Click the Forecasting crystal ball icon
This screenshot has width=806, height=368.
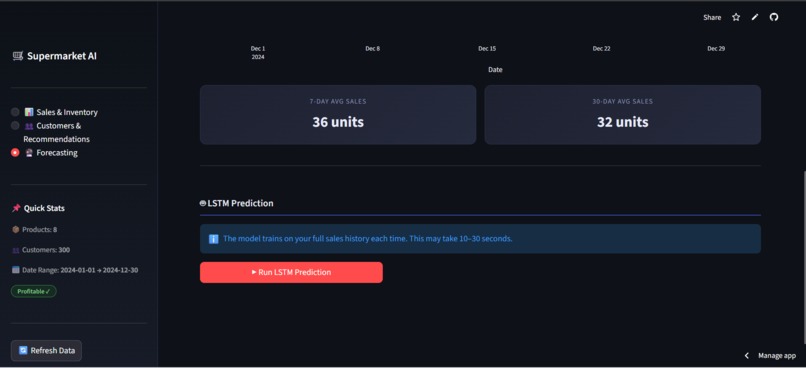coord(29,153)
